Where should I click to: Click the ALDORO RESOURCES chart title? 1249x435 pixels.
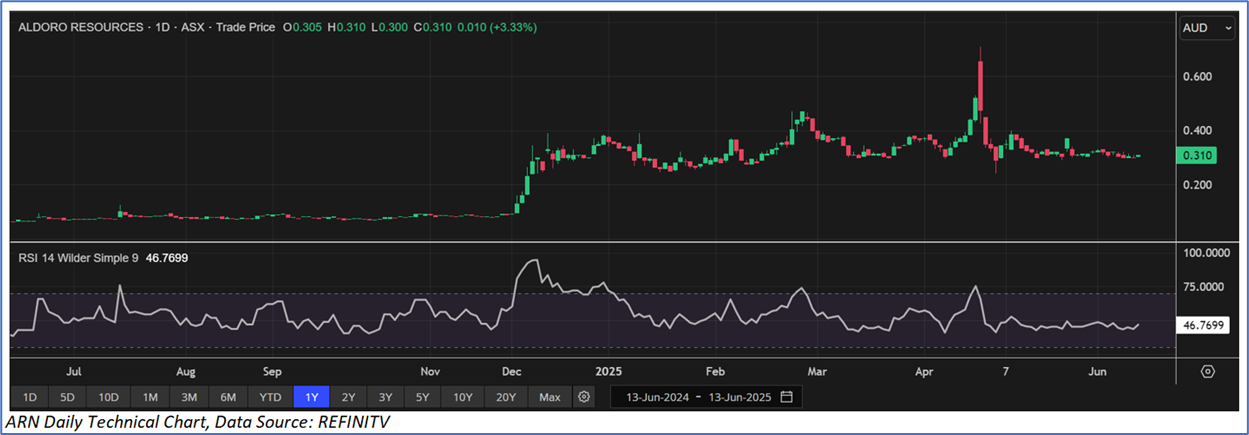[x=81, y=28]
